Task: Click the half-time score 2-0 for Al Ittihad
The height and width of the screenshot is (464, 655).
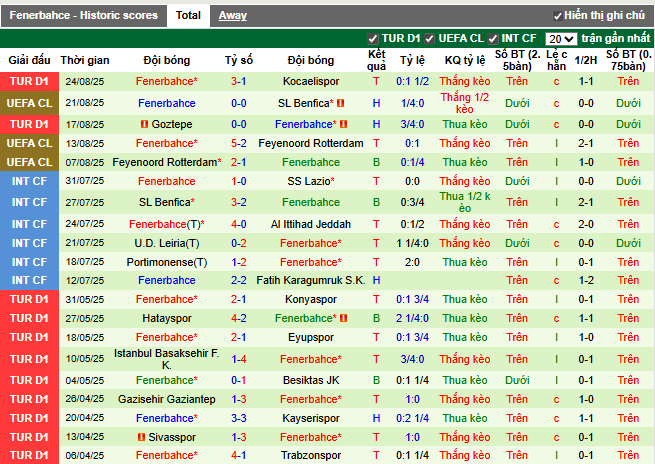Action: point(586,224)
